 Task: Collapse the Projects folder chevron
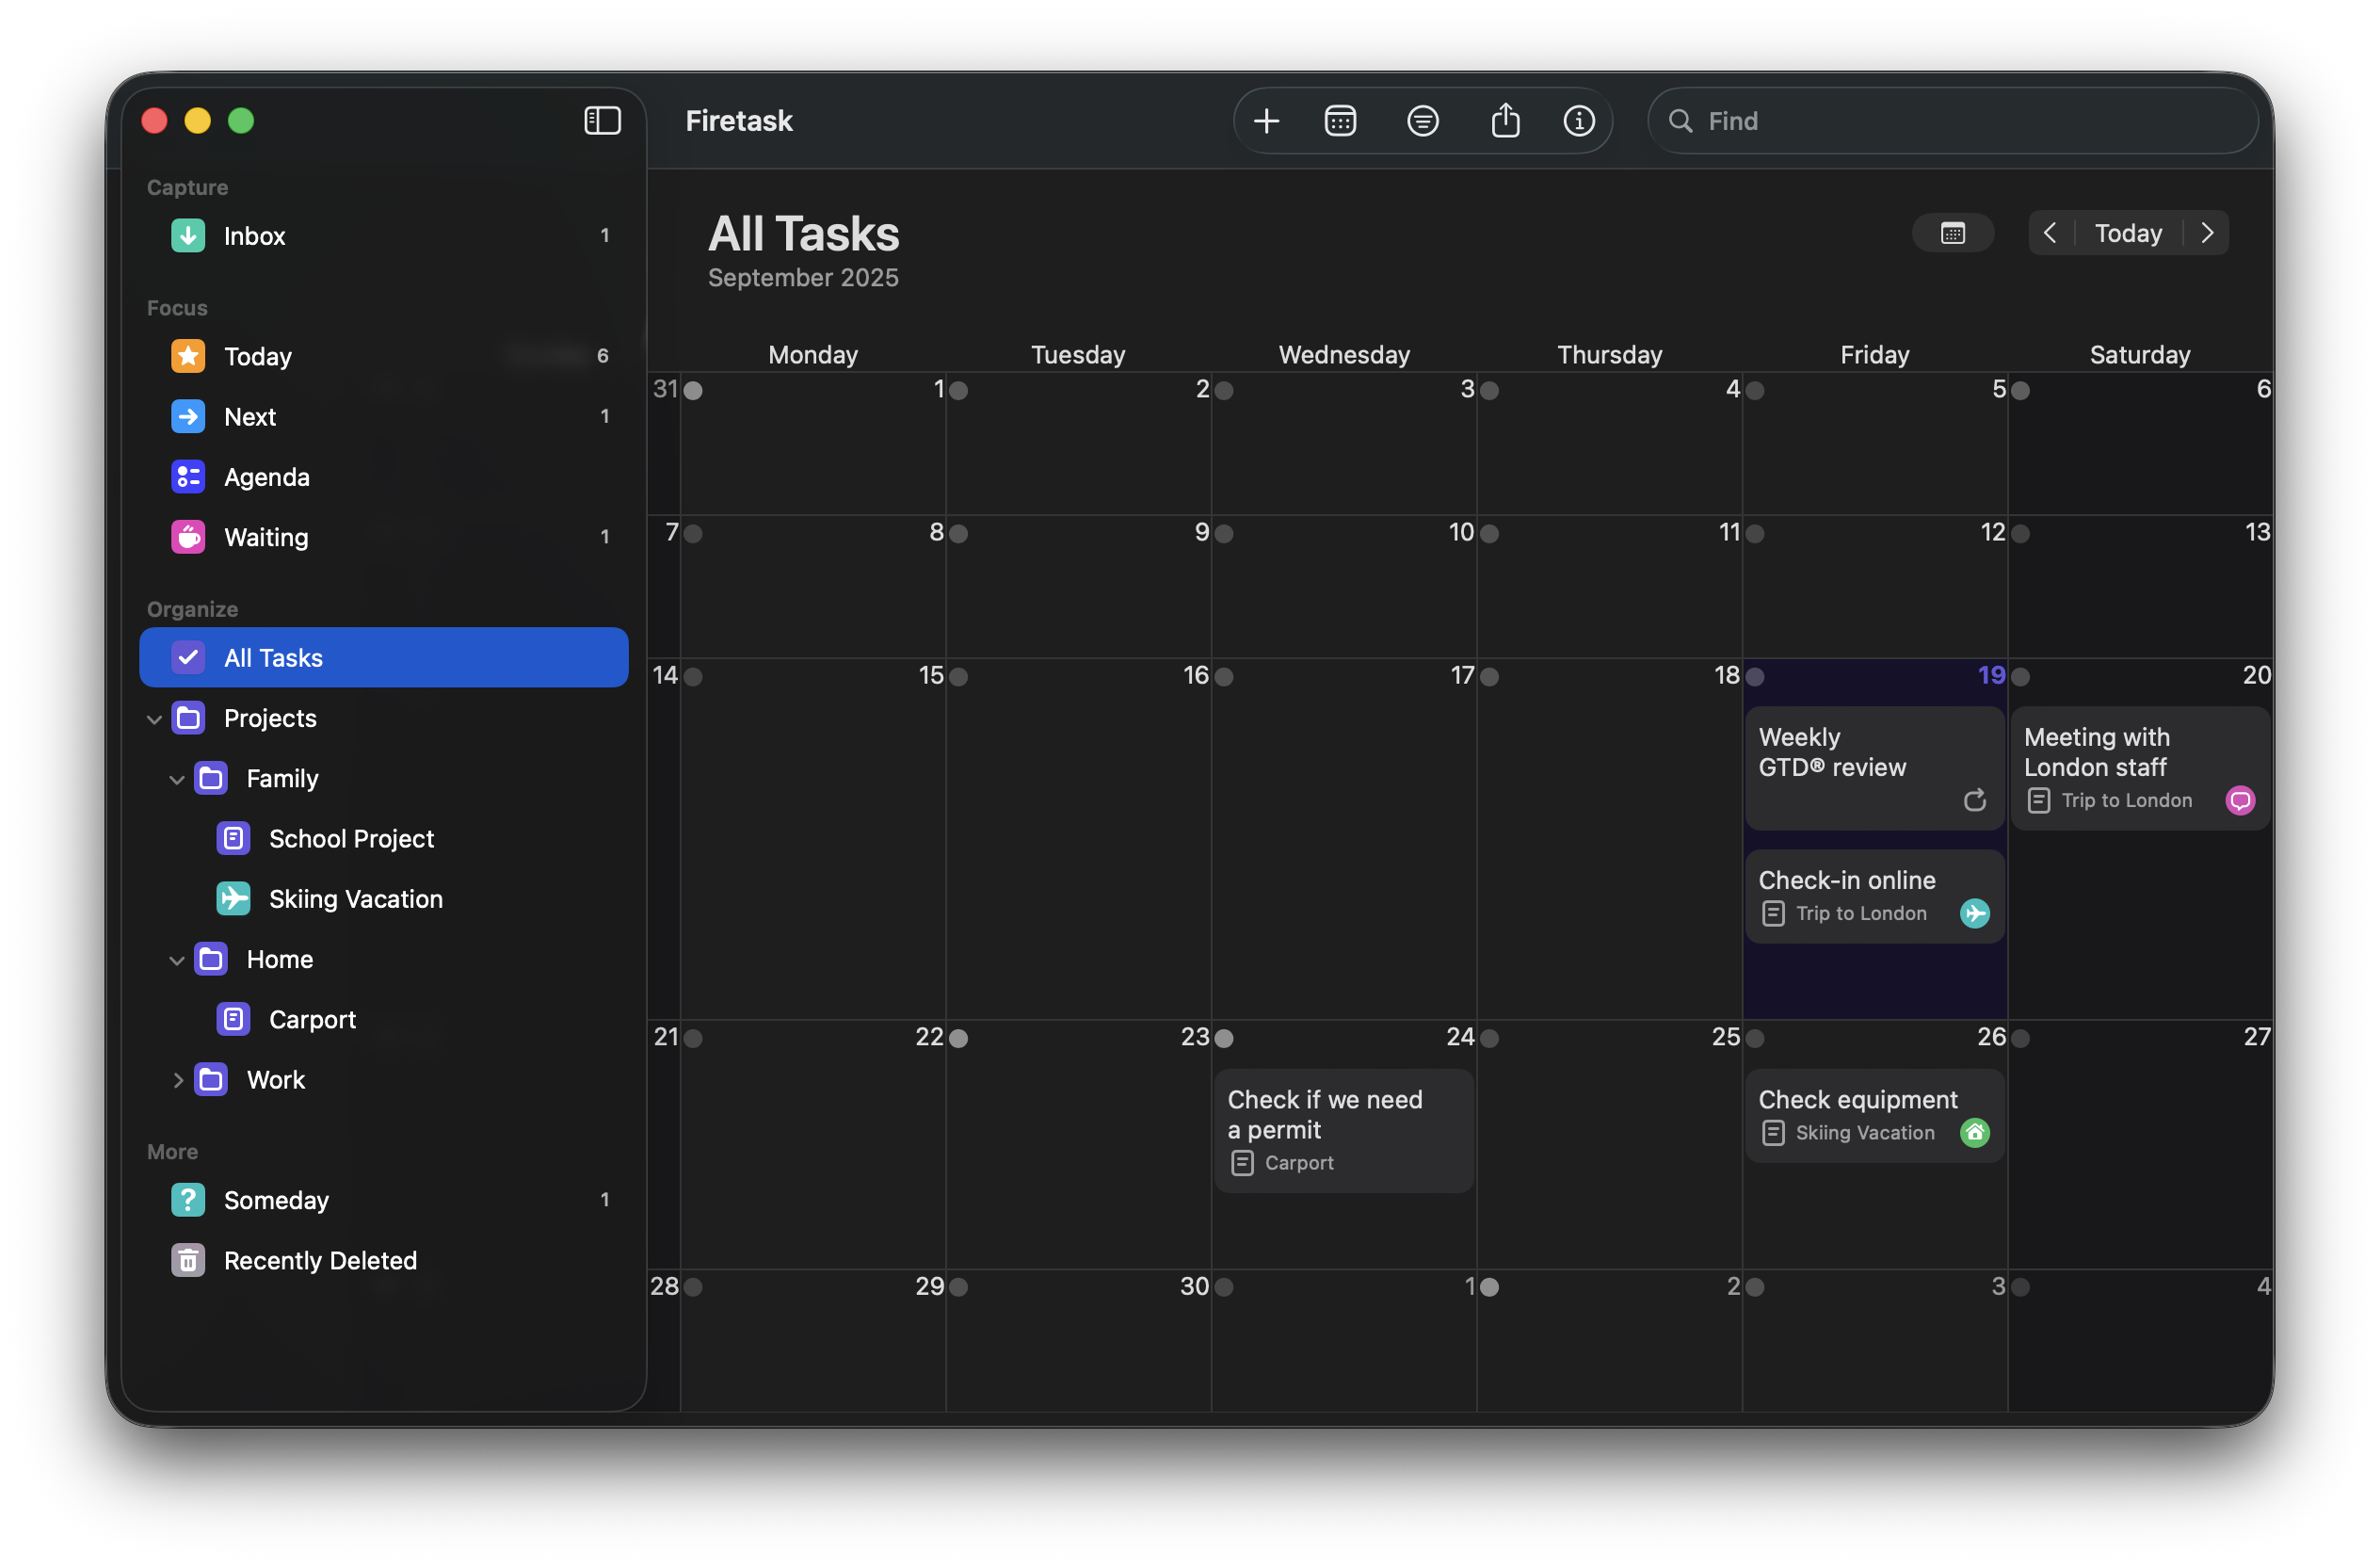(x=154, y=719)
